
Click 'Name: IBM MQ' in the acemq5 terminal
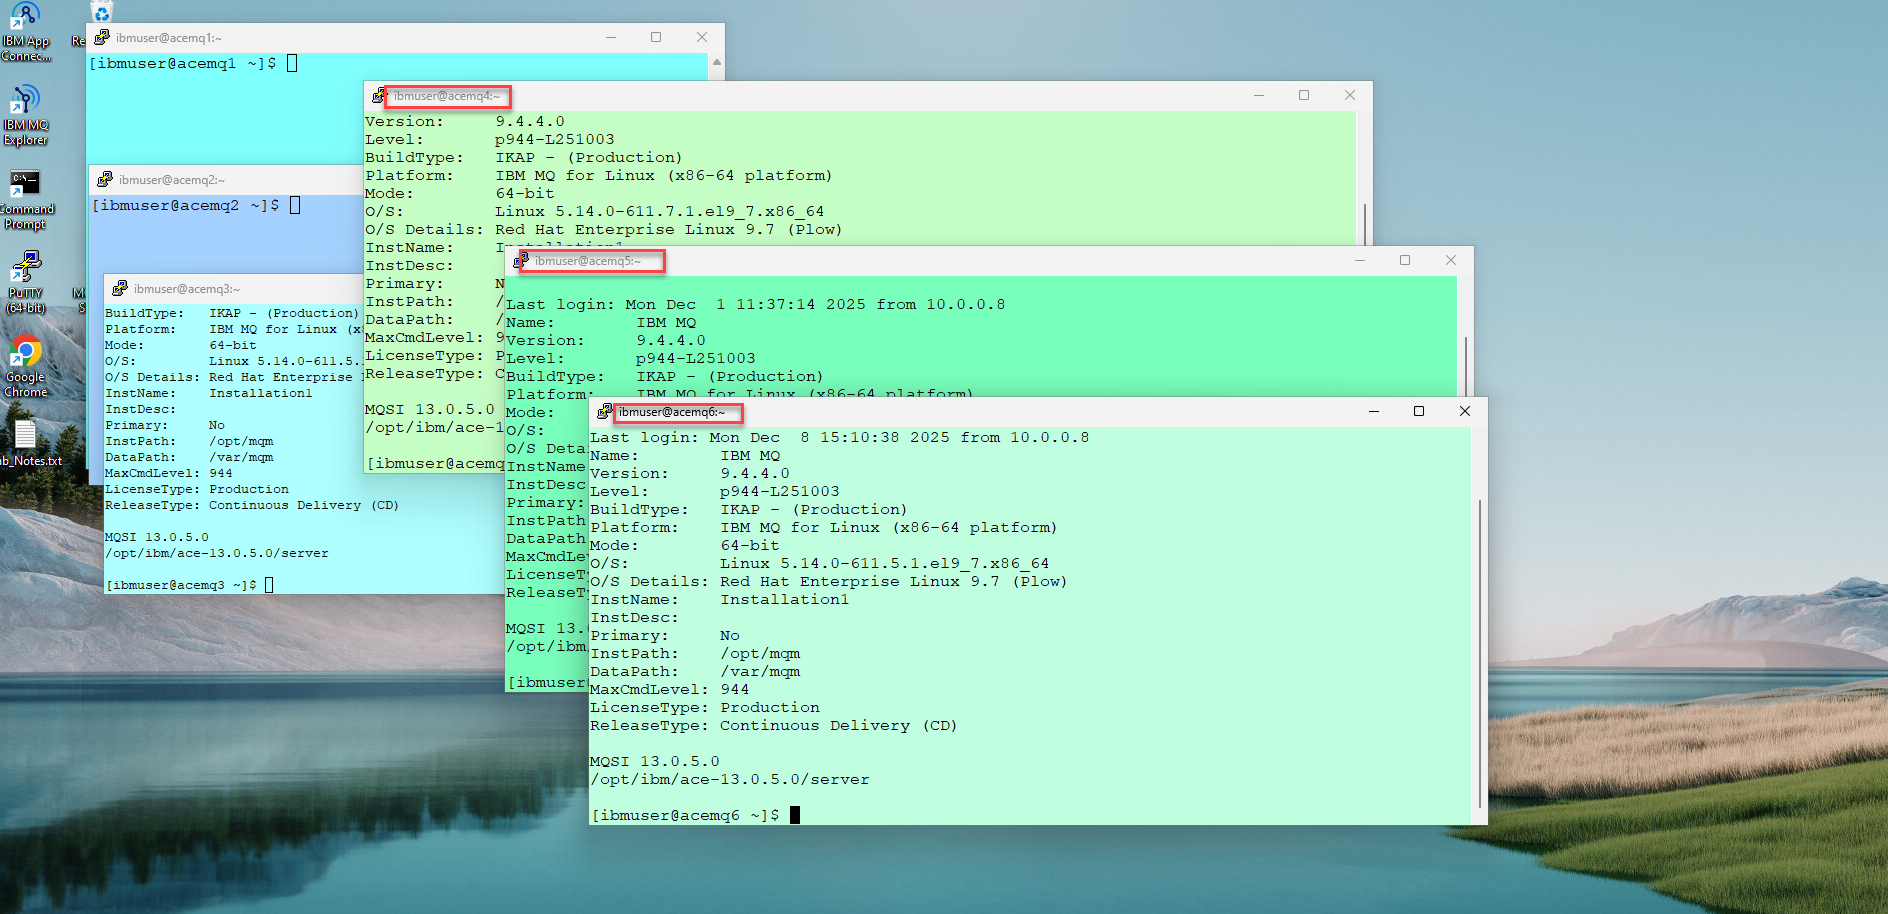pos(601,322)
